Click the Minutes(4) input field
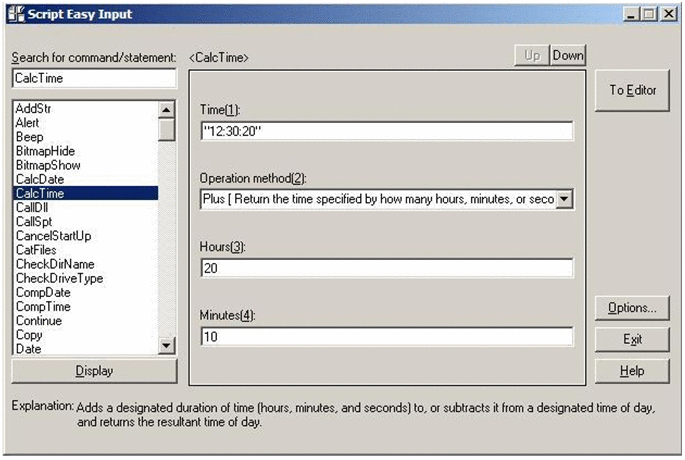685x460 pixels. click(387, 336)
